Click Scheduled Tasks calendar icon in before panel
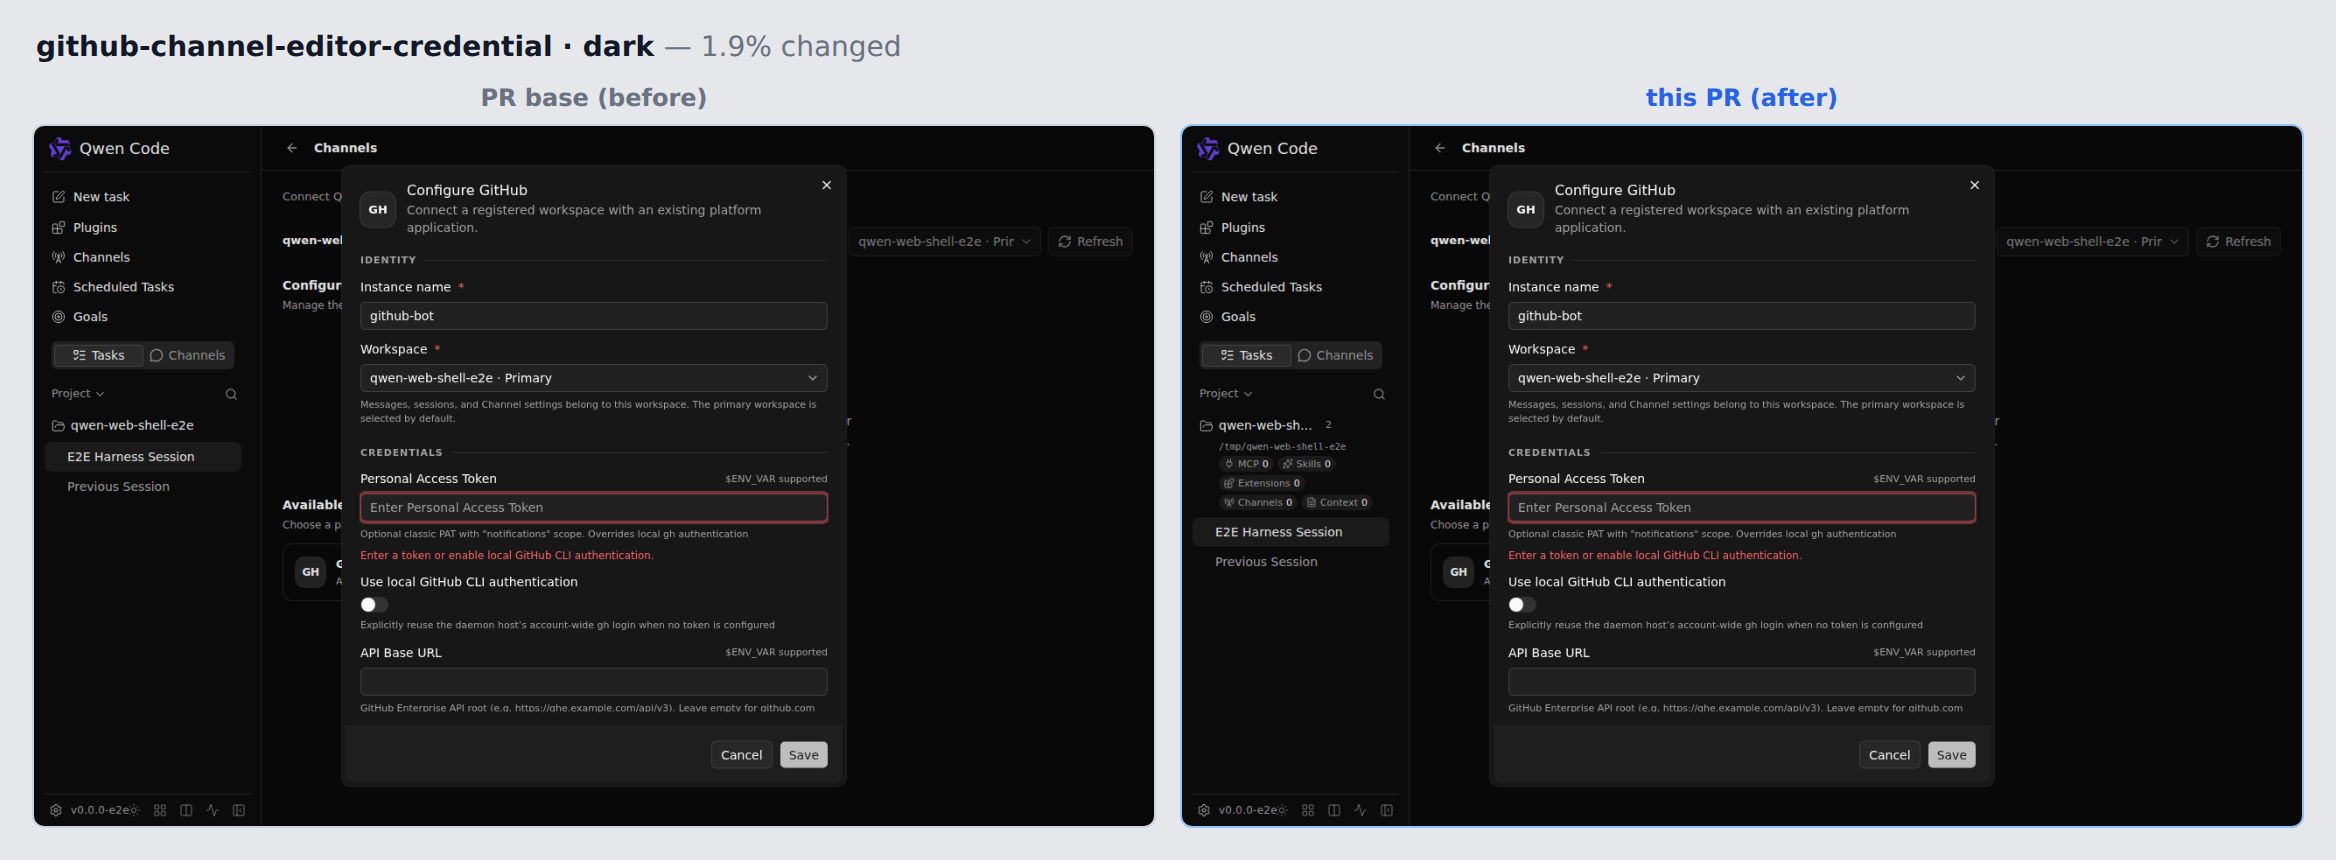 [58, 287]
